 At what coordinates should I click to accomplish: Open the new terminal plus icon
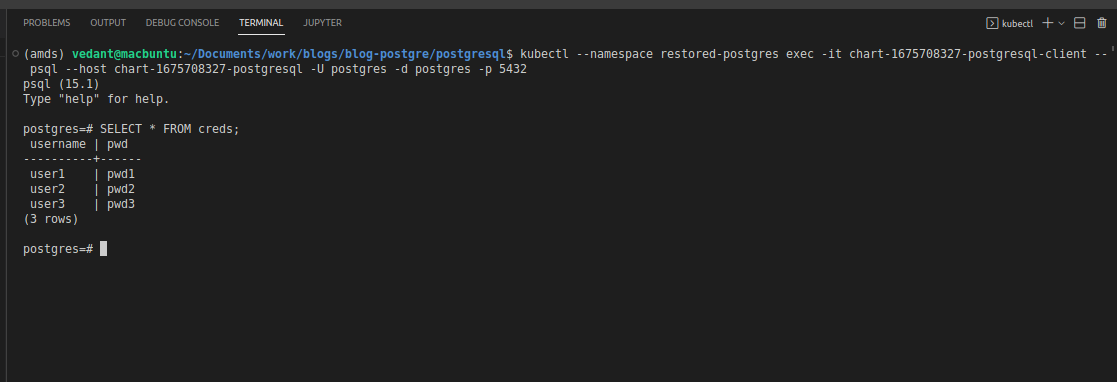coord(1047,23)
